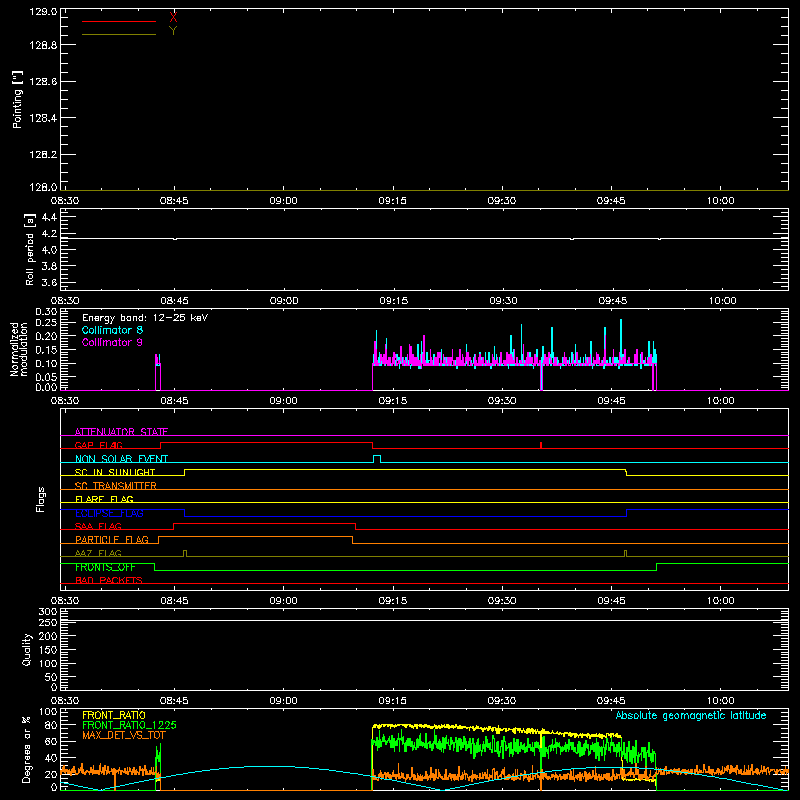Select the 'Y' legend label in Pointing panel

pos(173,31)
